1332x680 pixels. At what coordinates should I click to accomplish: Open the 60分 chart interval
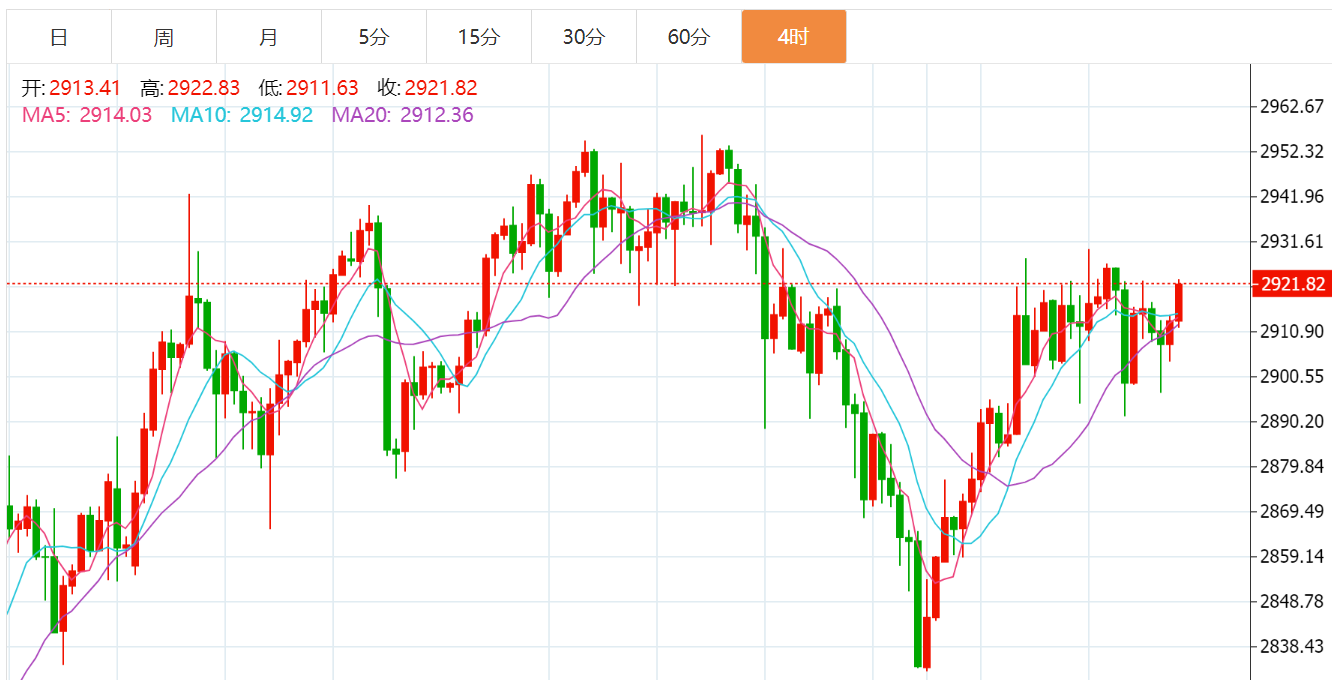click(689, 37)
